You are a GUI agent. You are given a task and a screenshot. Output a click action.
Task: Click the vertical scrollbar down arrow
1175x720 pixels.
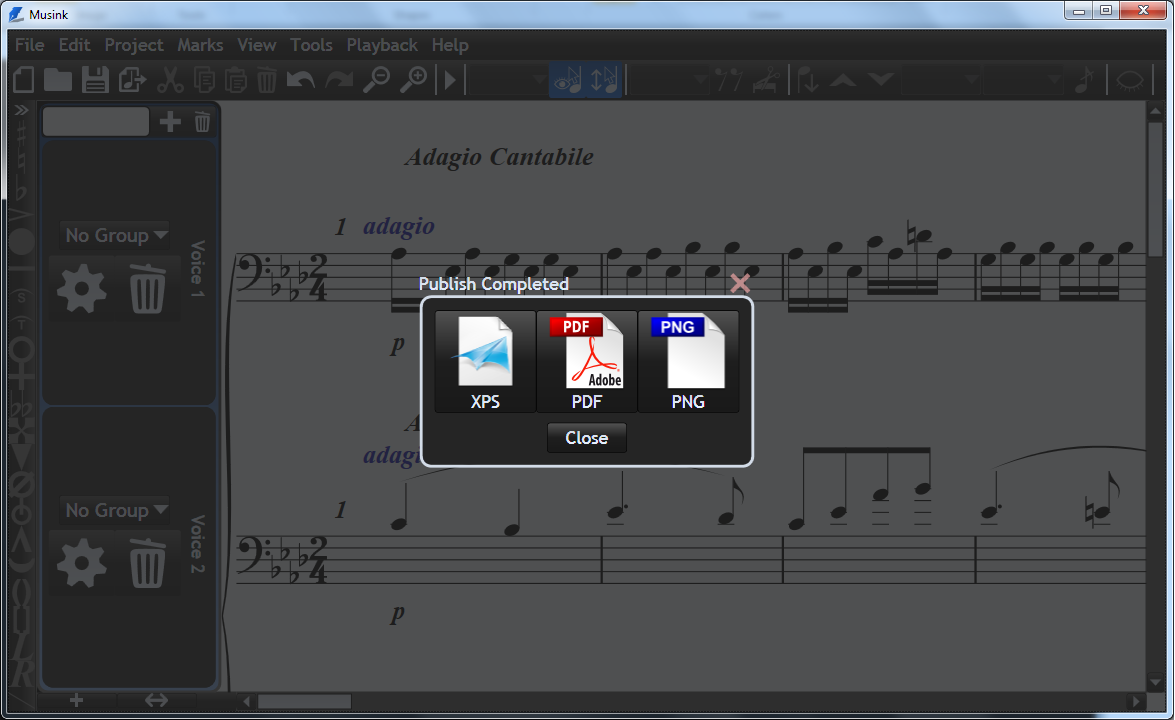1155,682
